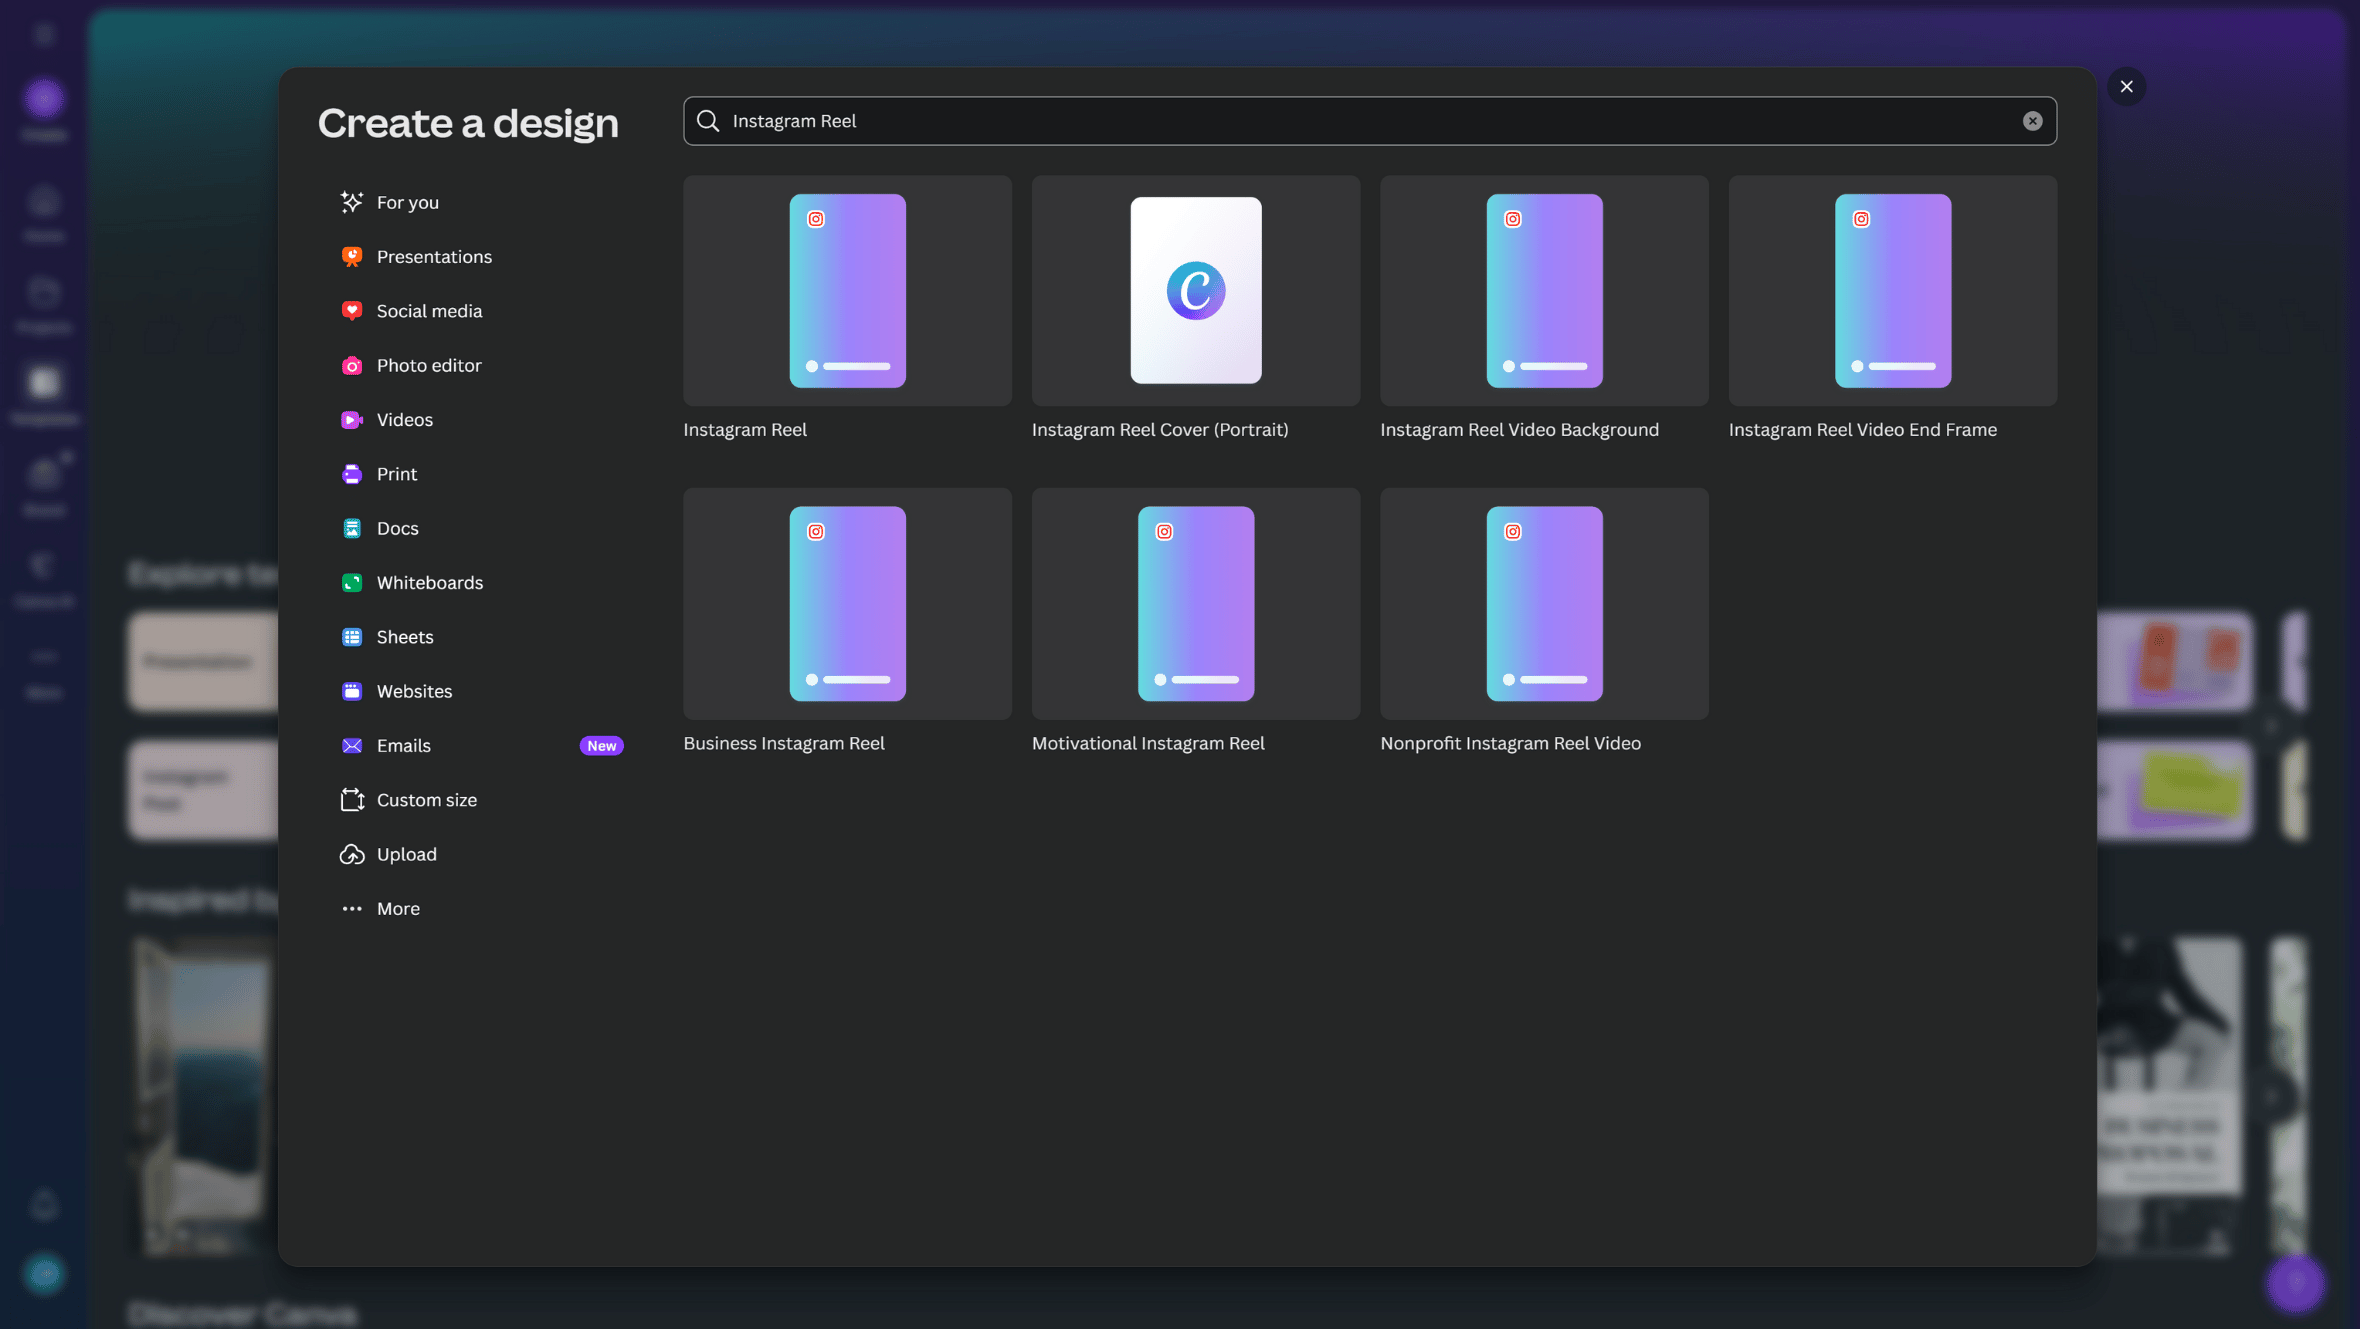Select the Websites category
Viewport: 2360px width, 1329px height.
pos(413,691)
